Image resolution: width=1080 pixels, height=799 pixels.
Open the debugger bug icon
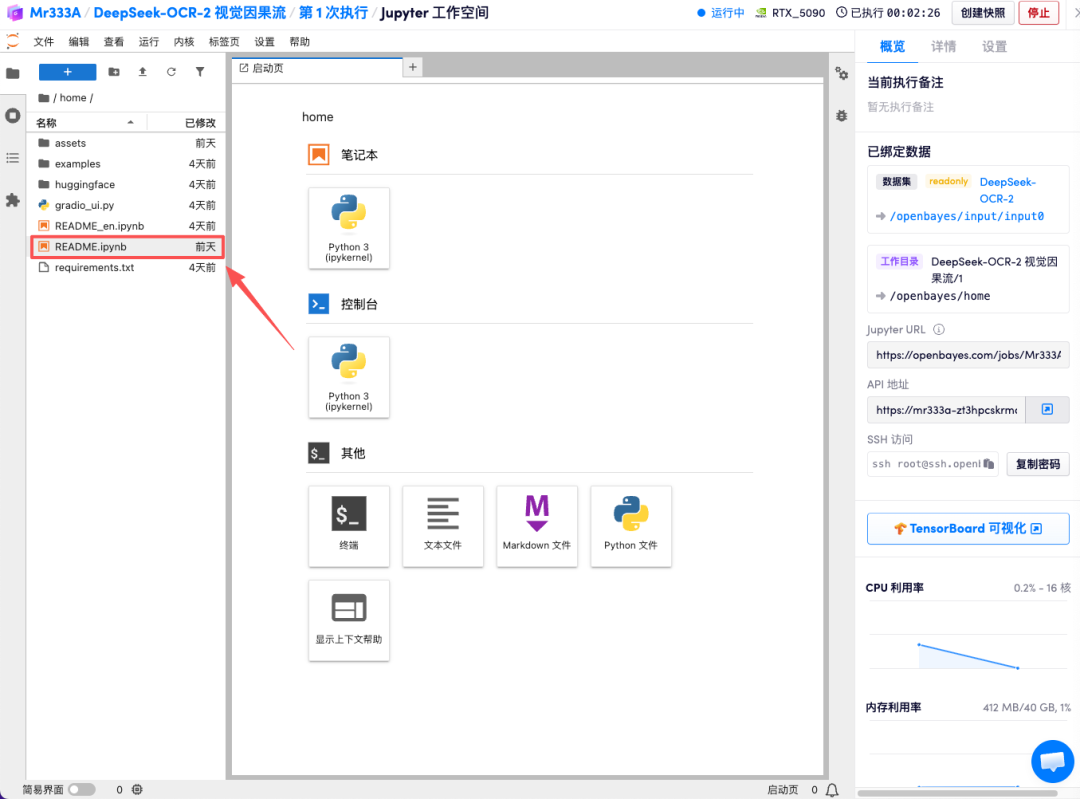pos(842,116)
